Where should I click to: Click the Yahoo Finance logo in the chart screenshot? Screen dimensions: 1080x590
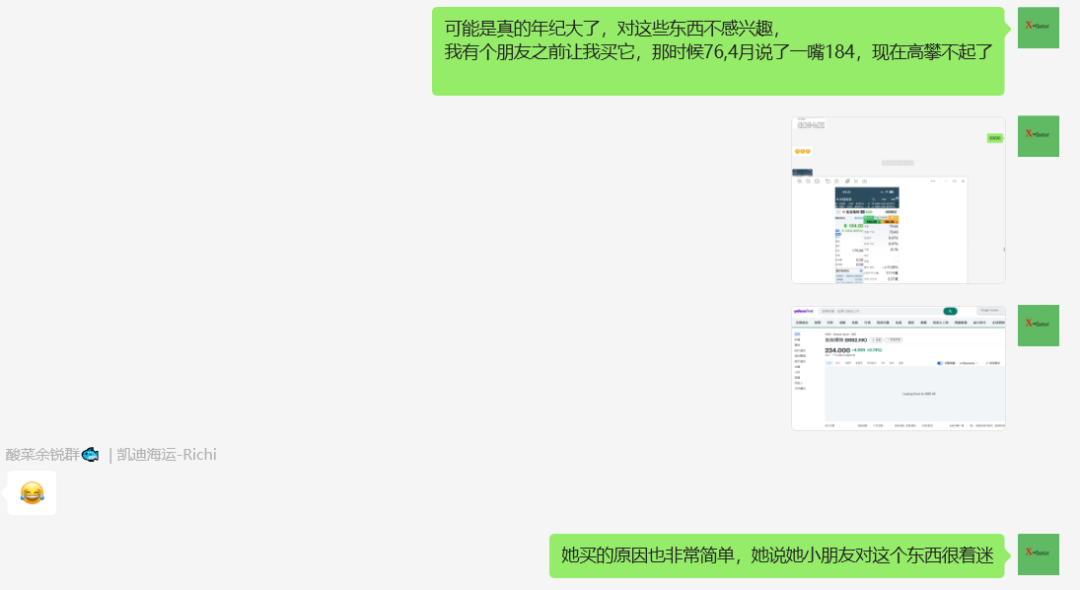tap(802, 310)
